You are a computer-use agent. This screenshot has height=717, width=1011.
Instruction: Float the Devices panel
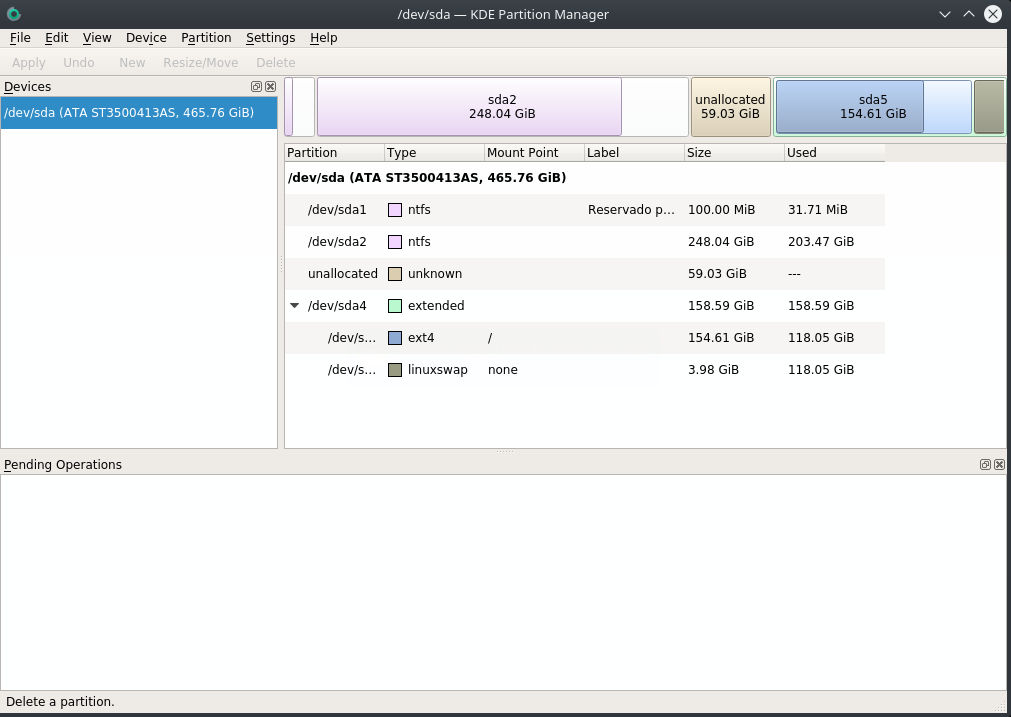pyautogui.click(x=256, y=87)
